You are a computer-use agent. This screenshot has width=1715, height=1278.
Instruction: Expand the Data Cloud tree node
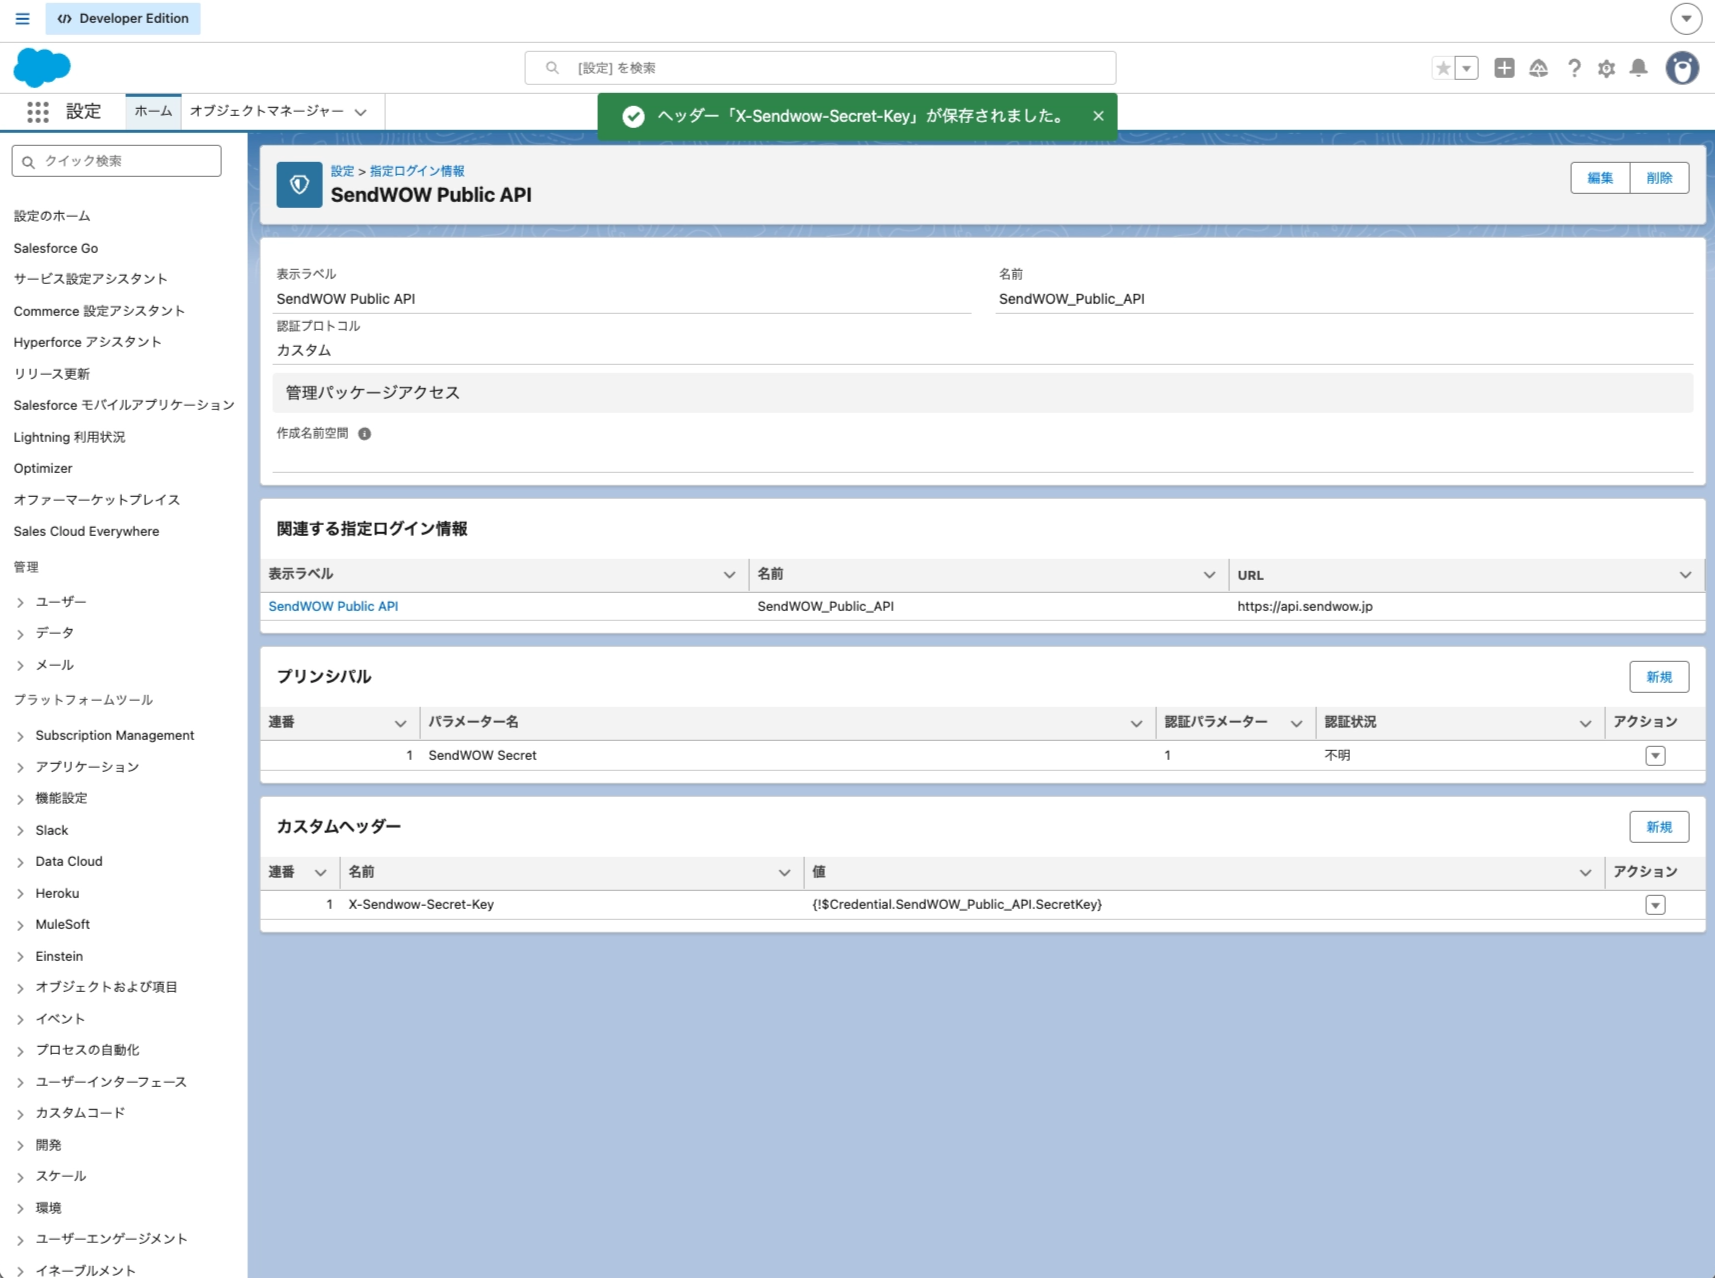point(20,862)
